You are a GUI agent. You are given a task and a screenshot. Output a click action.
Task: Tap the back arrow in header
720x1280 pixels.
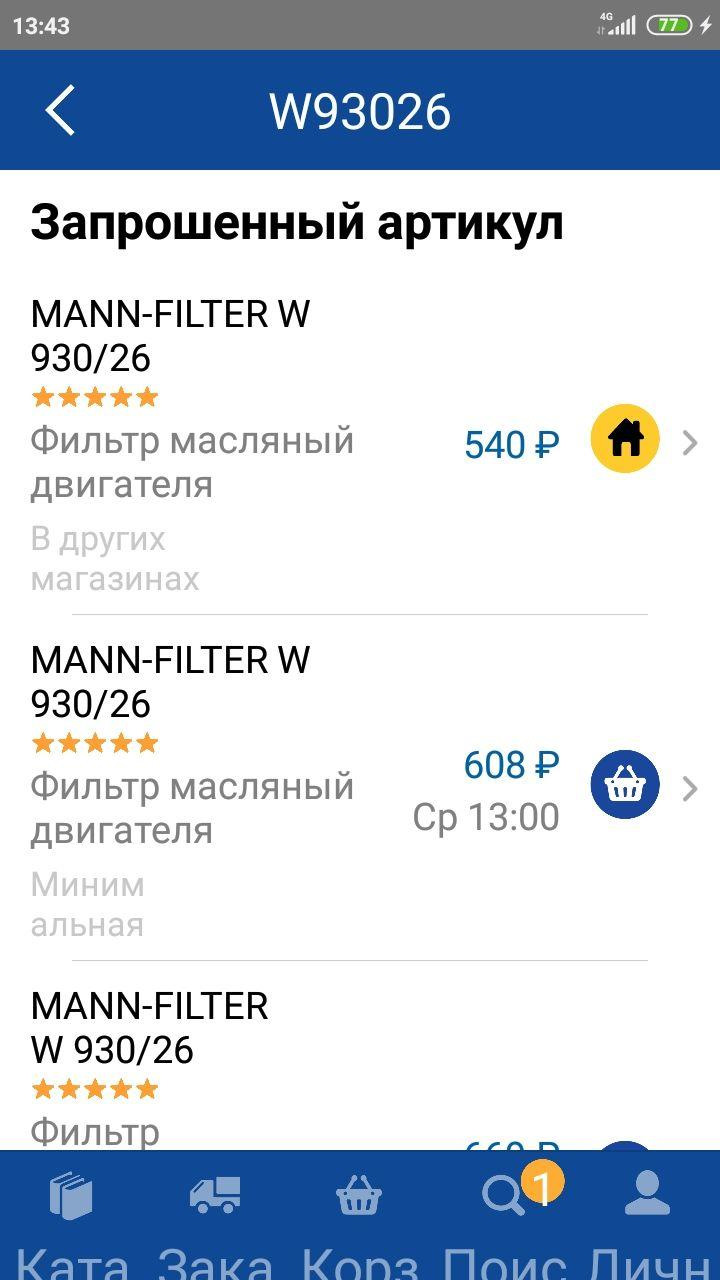(60, 110)
